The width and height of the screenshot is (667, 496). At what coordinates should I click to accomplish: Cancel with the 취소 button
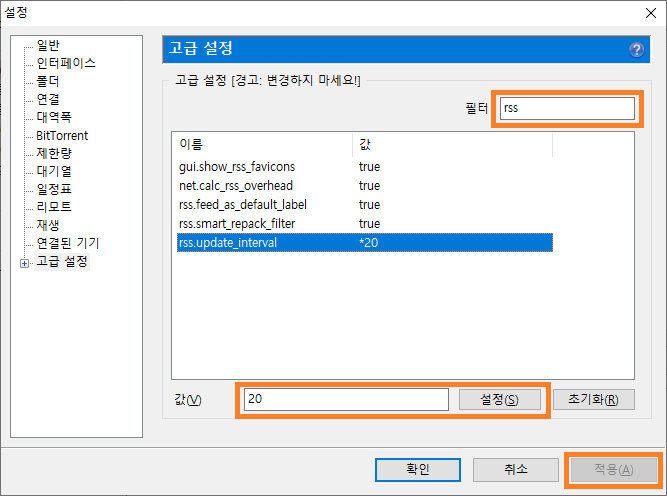pyautogui.click(x=516, y=470)
